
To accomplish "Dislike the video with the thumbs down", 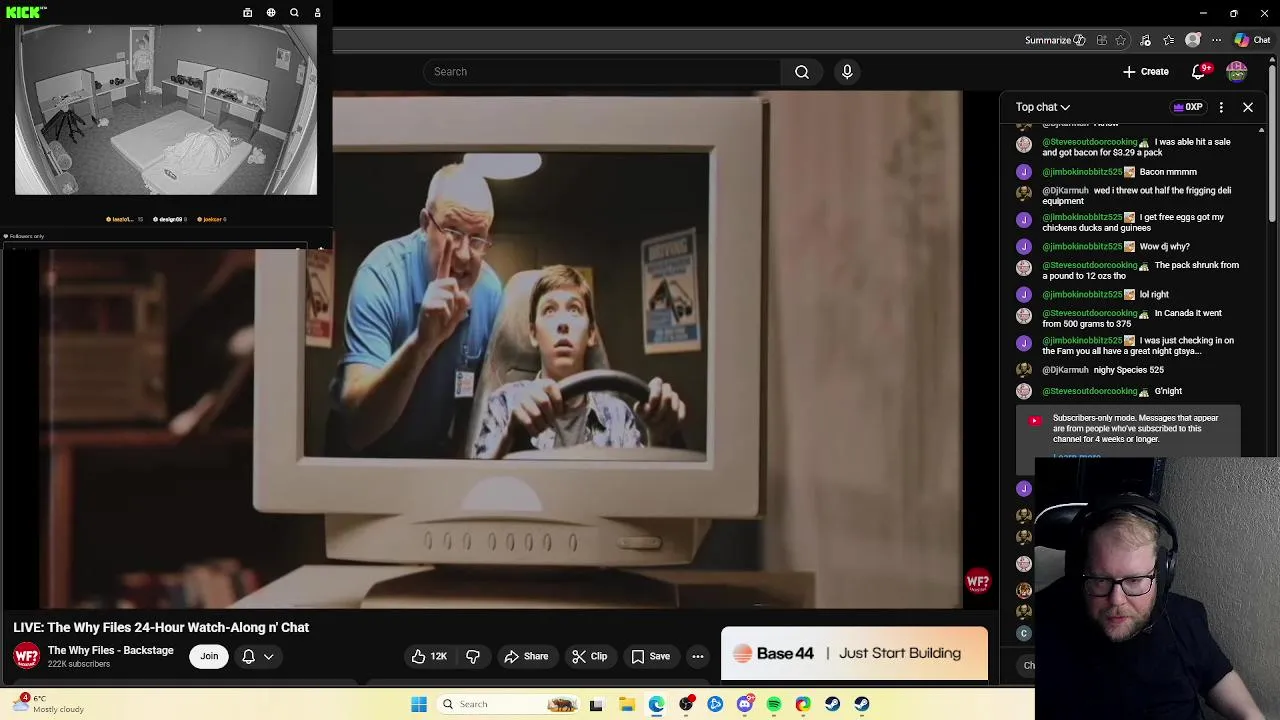I will click(x=473, y=656).
